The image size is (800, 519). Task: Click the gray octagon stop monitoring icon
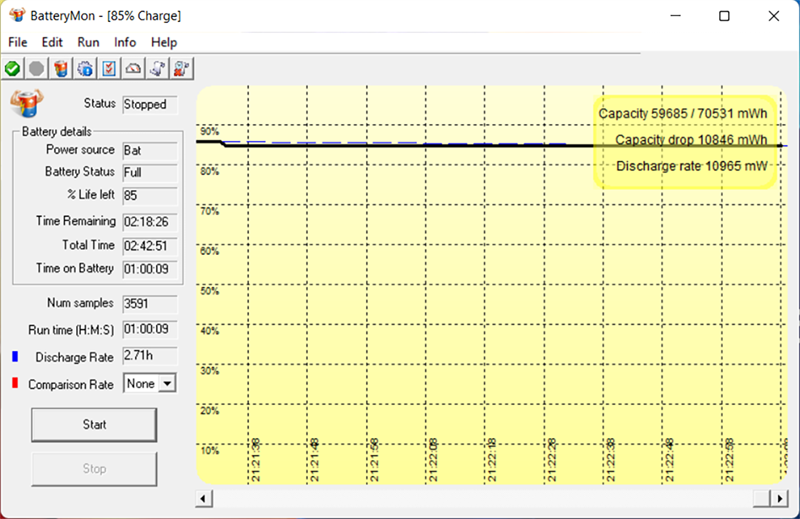[36, 68]
